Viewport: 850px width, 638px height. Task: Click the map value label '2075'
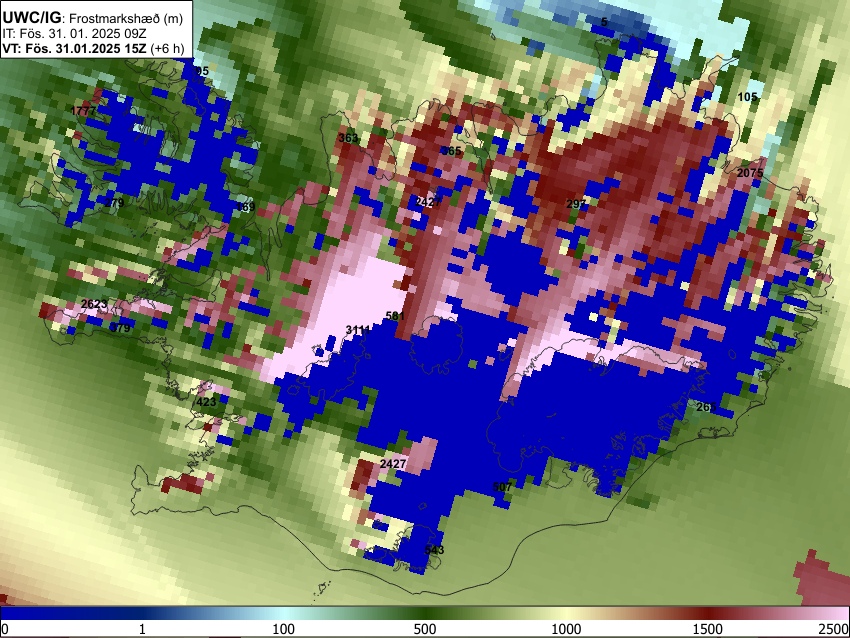750,173
